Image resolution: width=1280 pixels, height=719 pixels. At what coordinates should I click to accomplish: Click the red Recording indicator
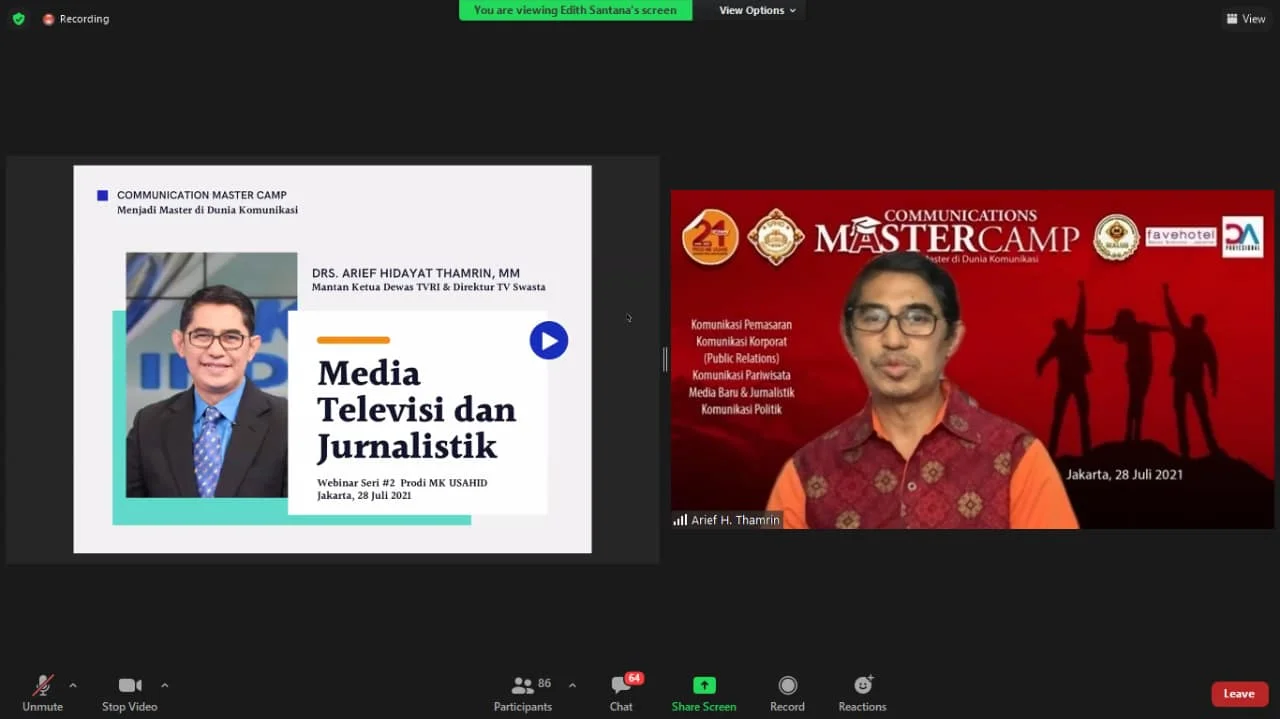[x=76, y=19]
